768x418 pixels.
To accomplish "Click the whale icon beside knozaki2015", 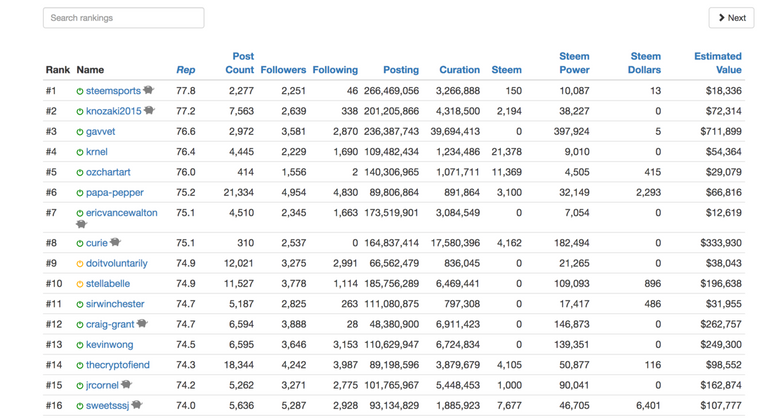I will pyautogui.click(x=150, y=110).
